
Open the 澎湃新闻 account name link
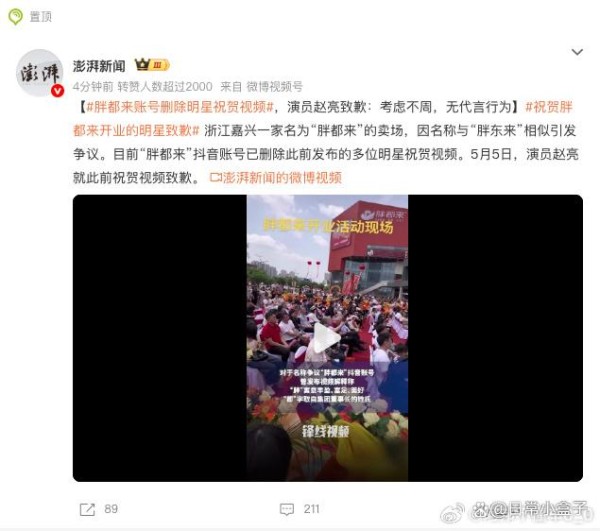coord(99,66)
